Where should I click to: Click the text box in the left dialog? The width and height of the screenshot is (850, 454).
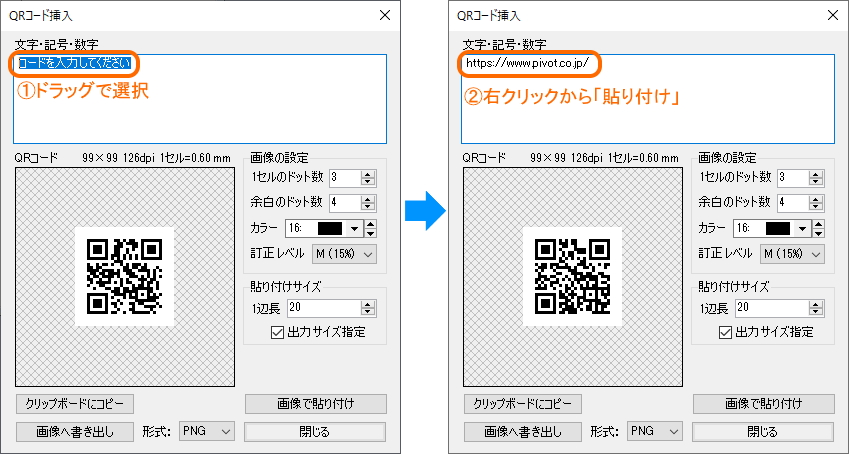coord(200,99)
